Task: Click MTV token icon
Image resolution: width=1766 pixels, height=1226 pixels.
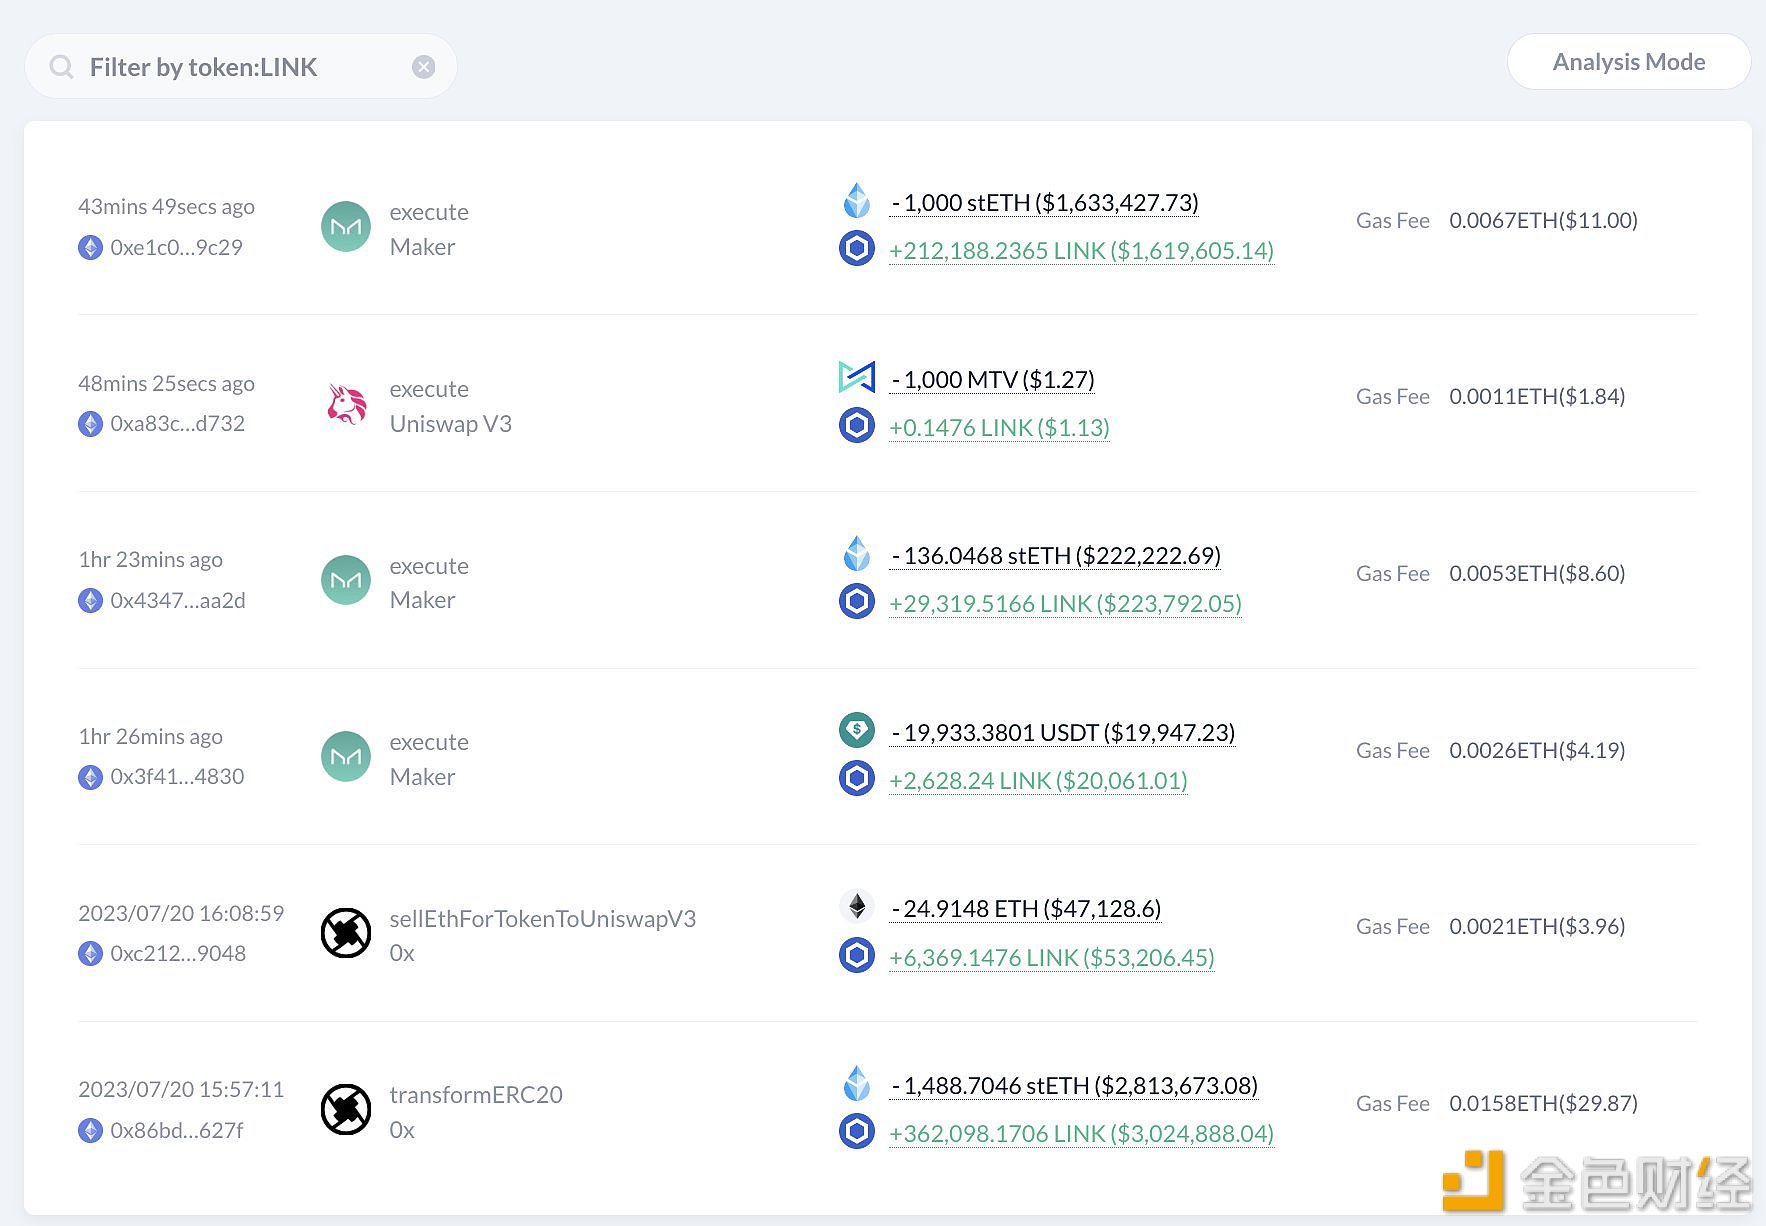Action: tap(857, 377)
